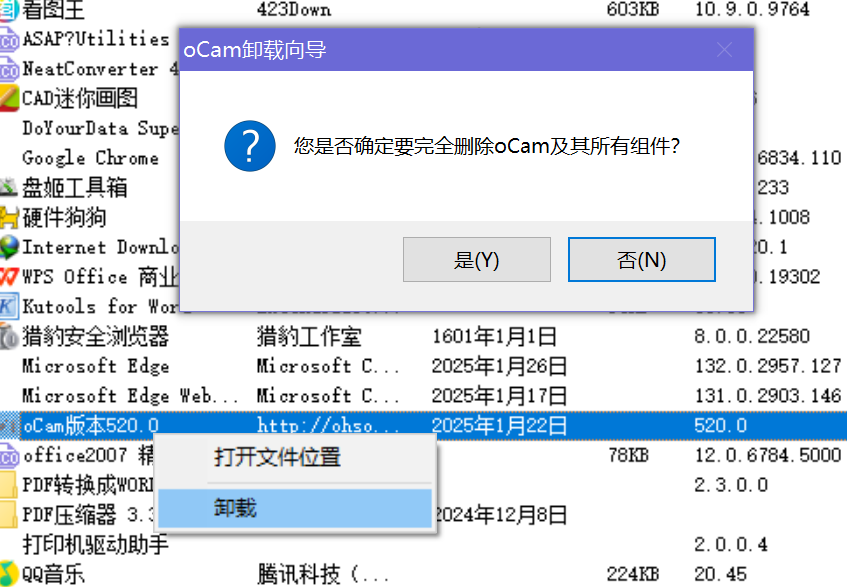847x587 pixels.
Task: Select the Microsoft Edge Web... entry
Action: point(130,396)
